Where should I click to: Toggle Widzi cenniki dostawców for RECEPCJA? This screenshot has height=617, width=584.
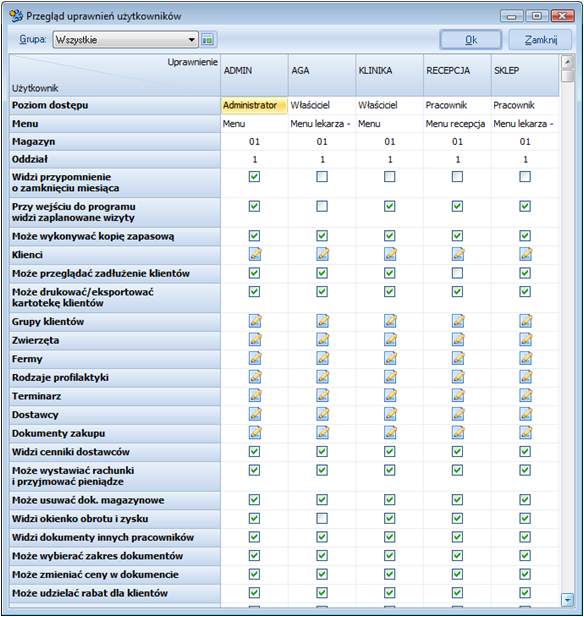tap(457, 451)
